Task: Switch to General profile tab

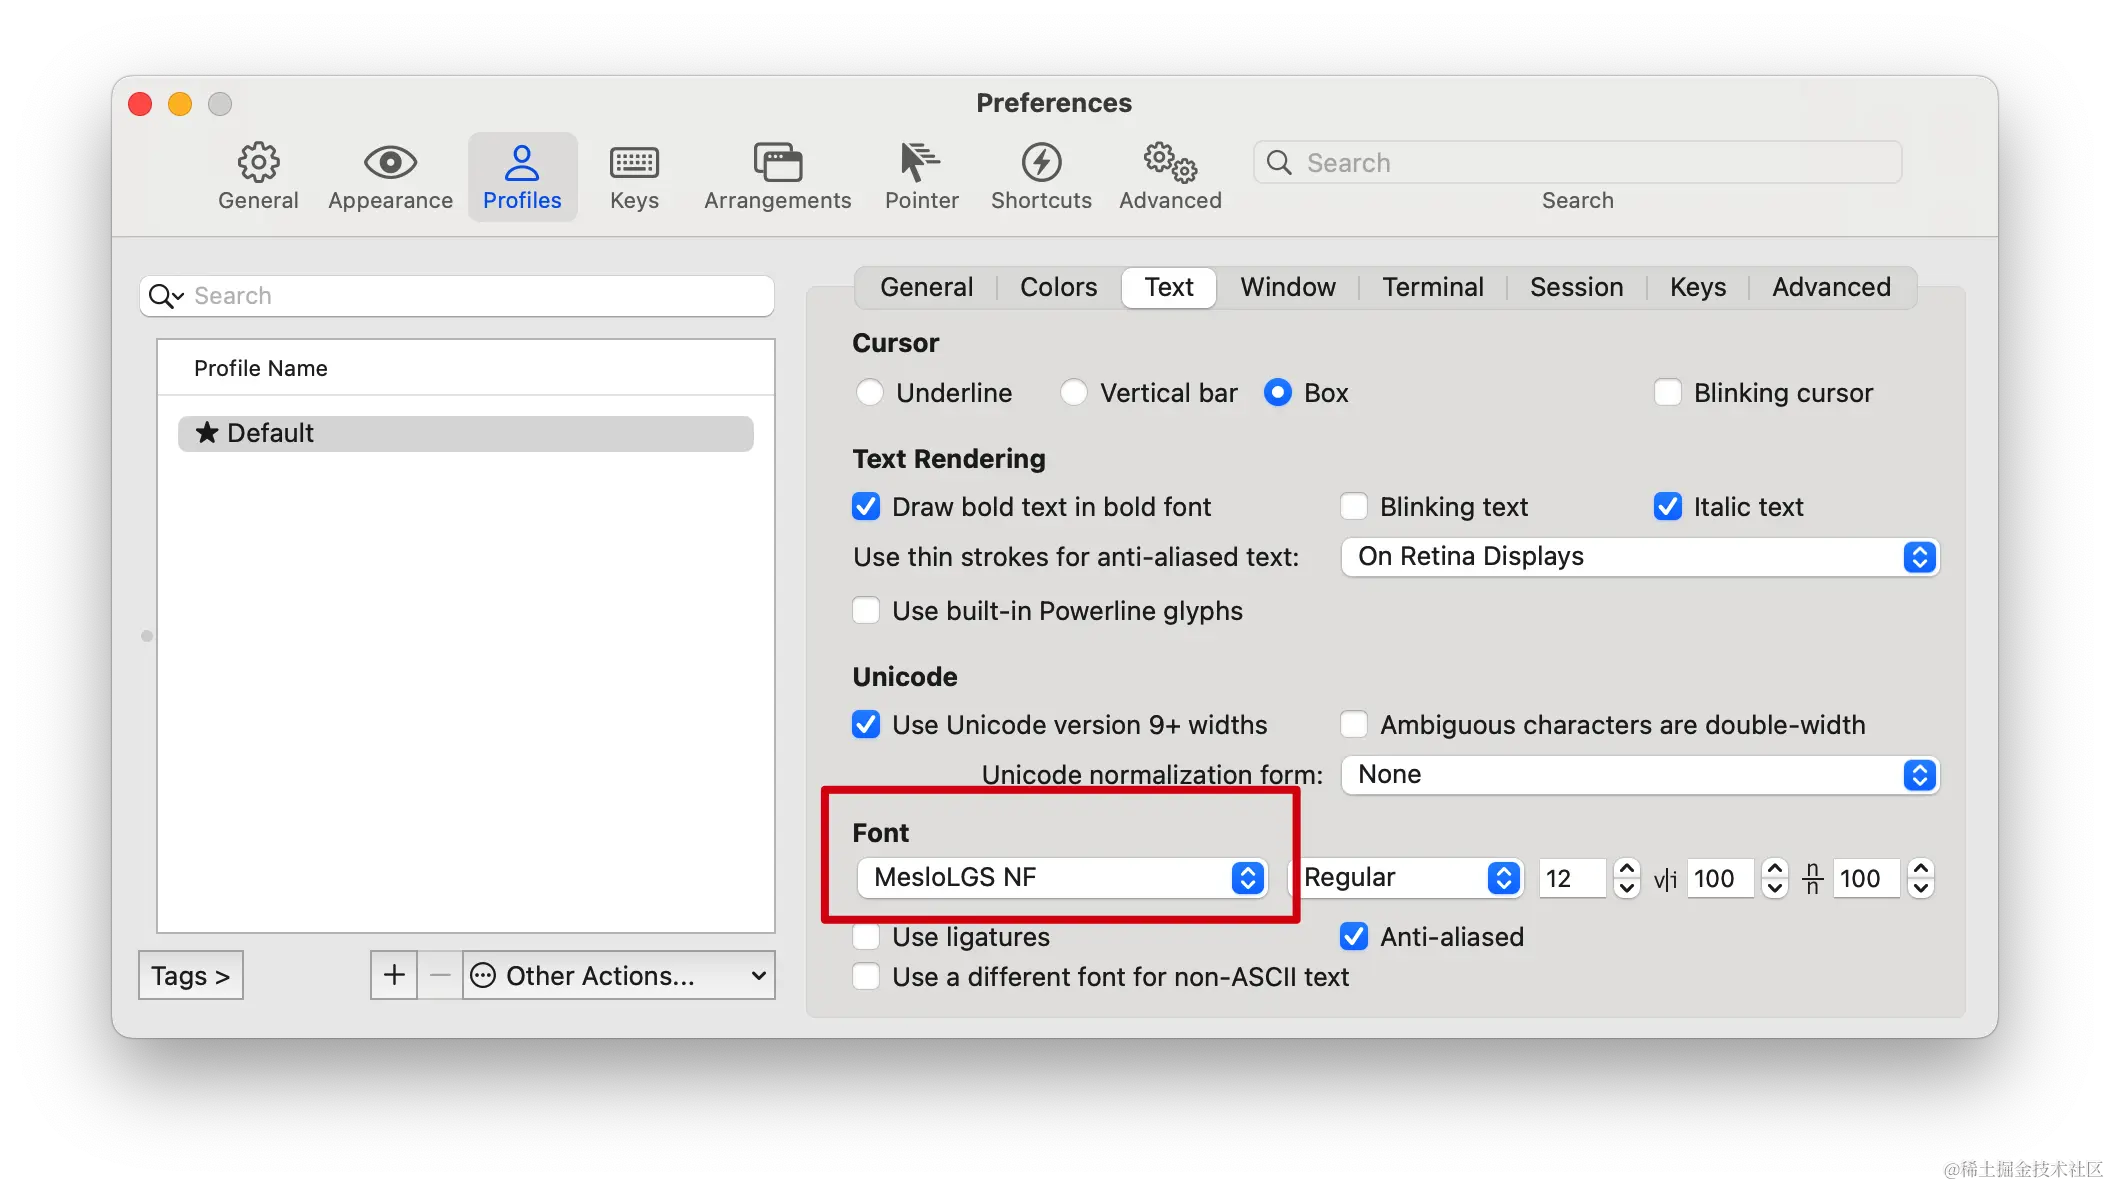Action: click(927, 288)
